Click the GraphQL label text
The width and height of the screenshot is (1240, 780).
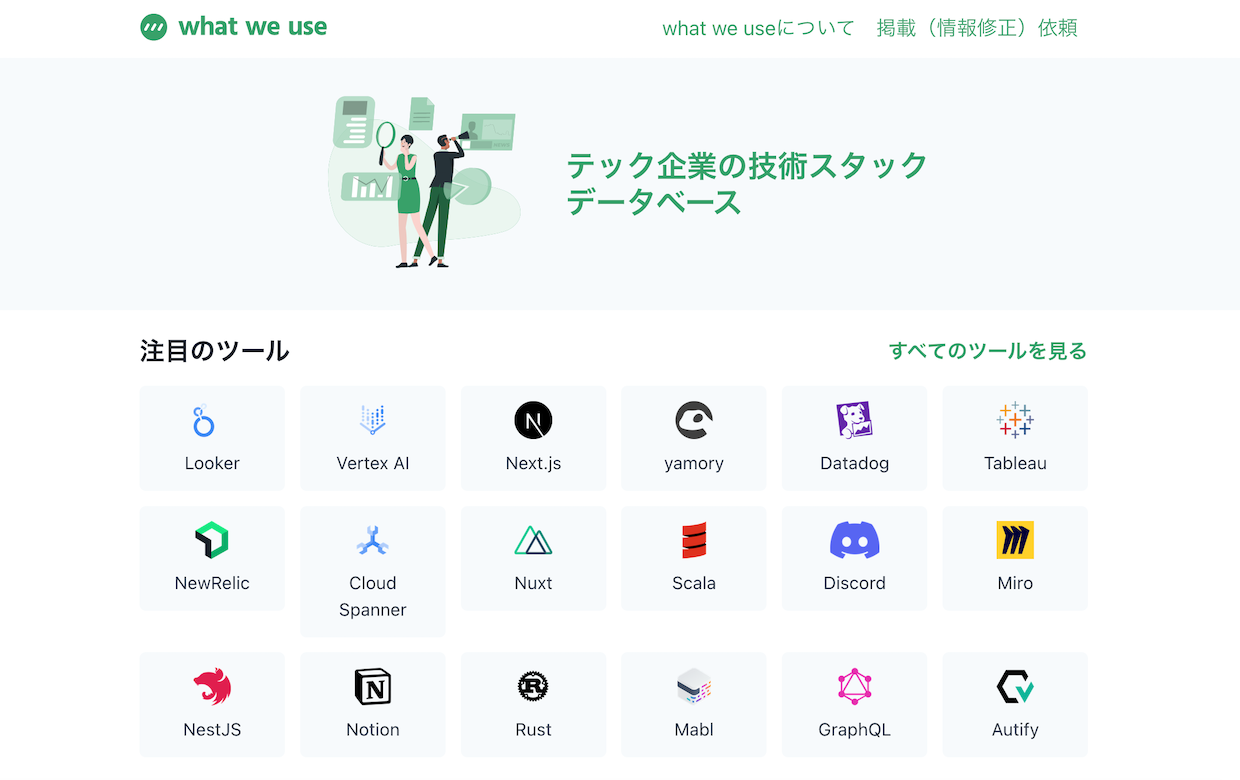point(855,729)
